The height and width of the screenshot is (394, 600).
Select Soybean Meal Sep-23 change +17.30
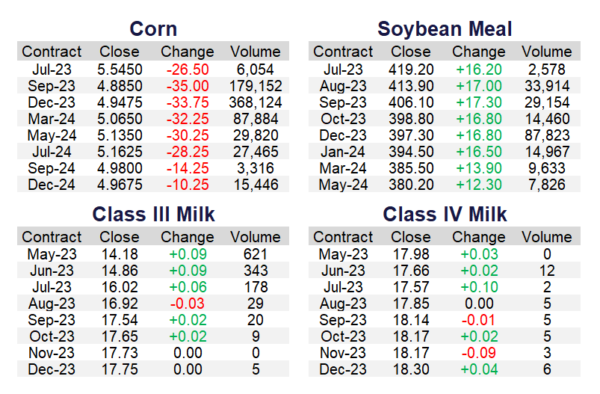coord(479,103)
